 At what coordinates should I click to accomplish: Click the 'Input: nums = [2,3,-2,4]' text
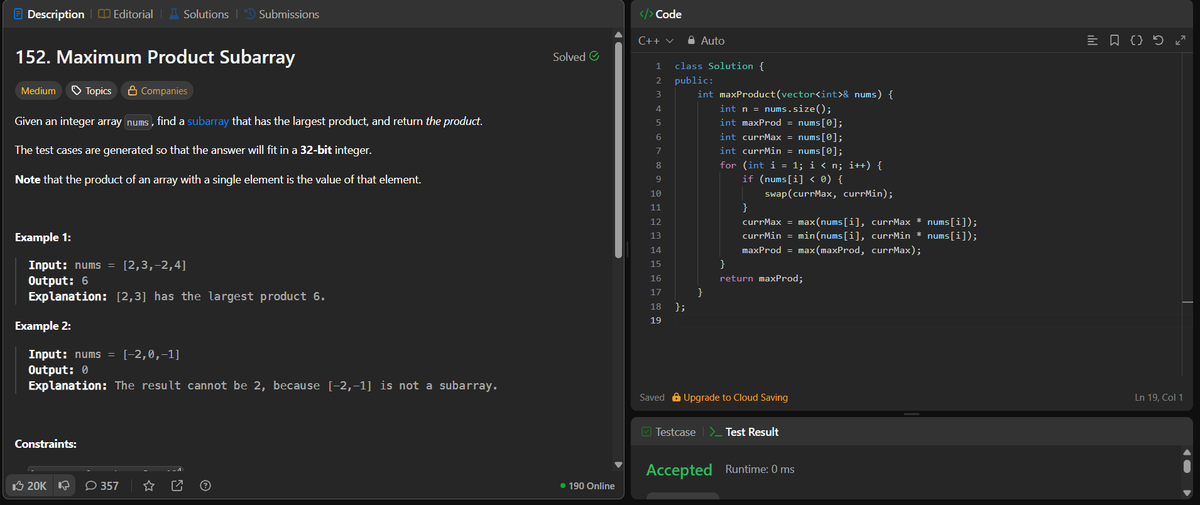coord(107,265)
